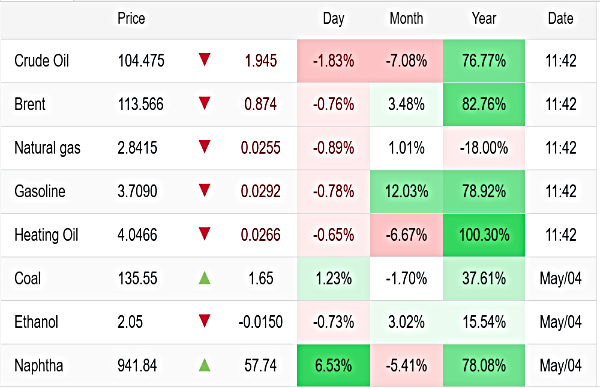Screen dimensions: 600x388
Task: Click Heating Oil month change -6.67%
Action: (406, 235)
